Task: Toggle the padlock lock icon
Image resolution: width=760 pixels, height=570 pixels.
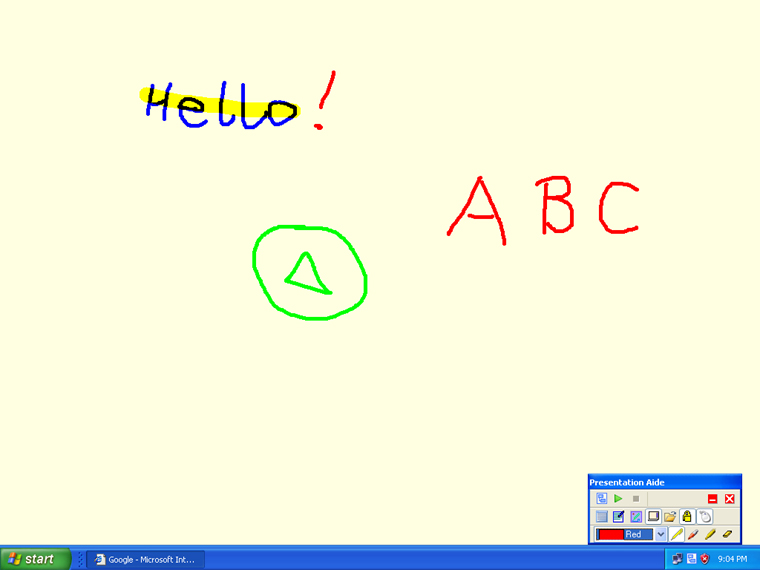Action: click(687, 517)
